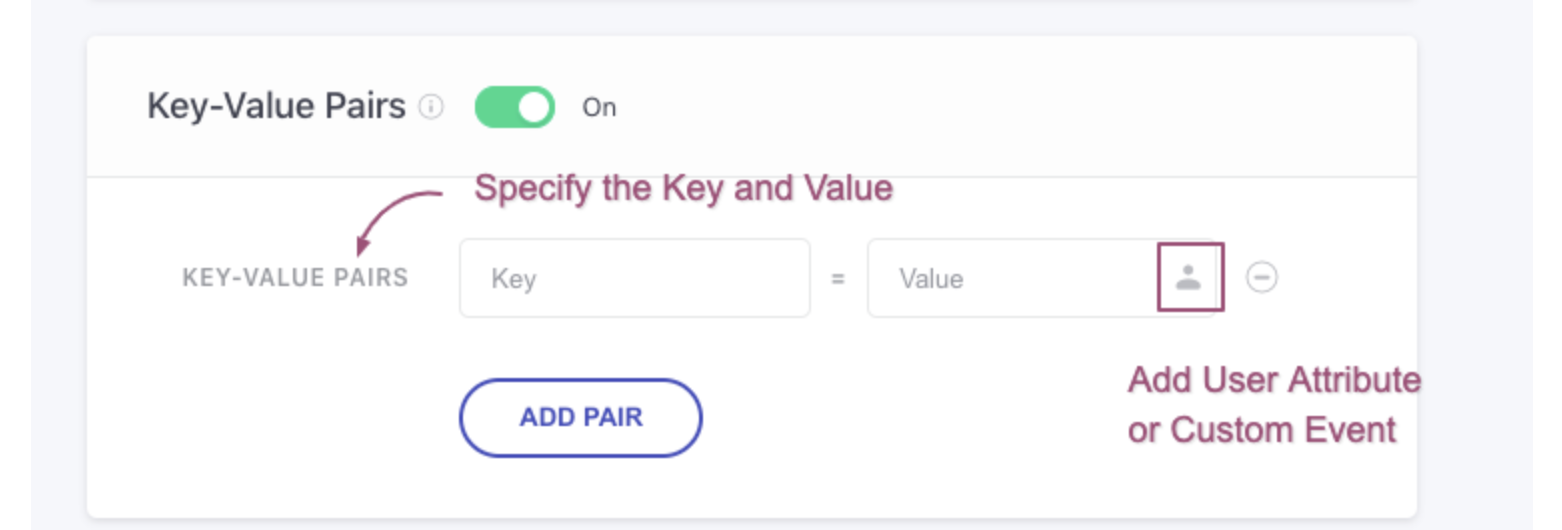Open user attribute picker in Value field

point(1188,277)
